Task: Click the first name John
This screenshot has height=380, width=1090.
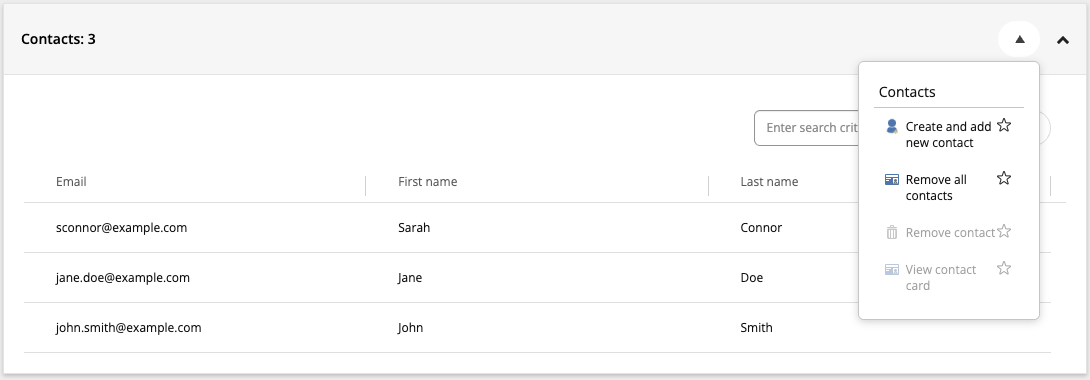Action: click(410, 327)
